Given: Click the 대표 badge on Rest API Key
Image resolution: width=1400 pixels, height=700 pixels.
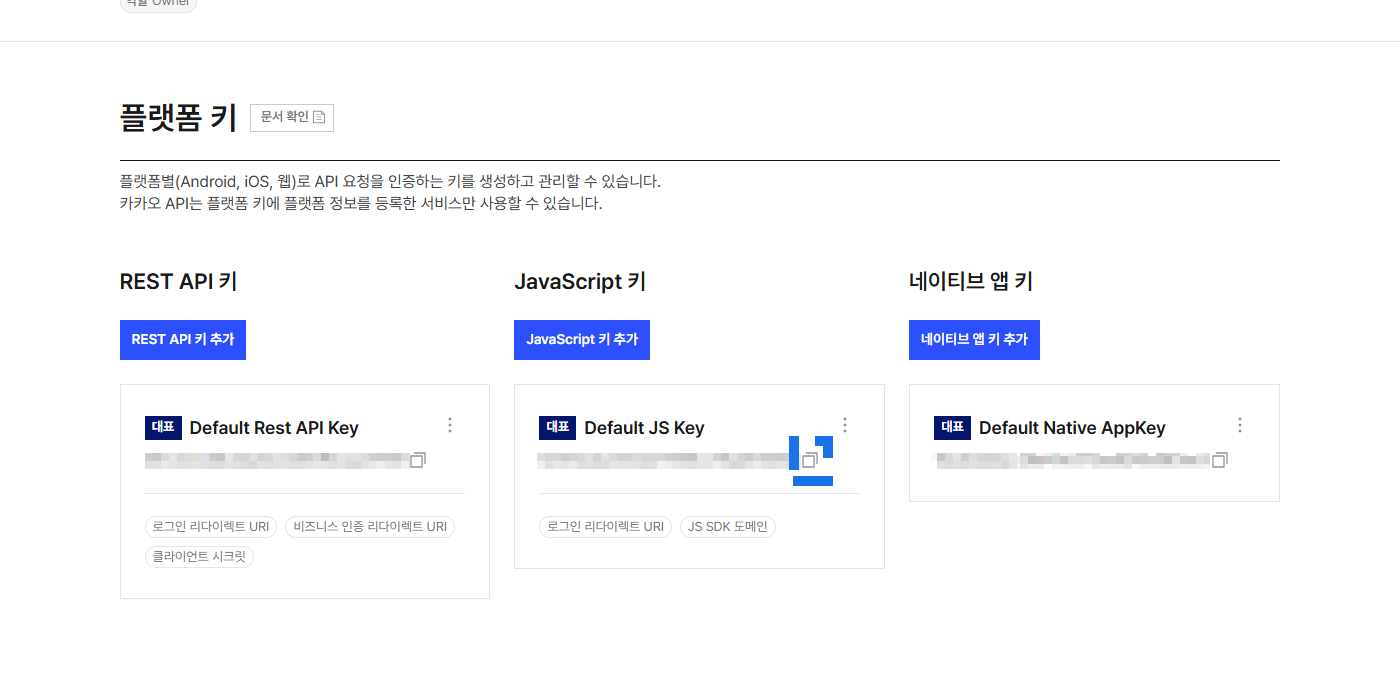Looking at the screenshot, I should (x=163, y=428).
